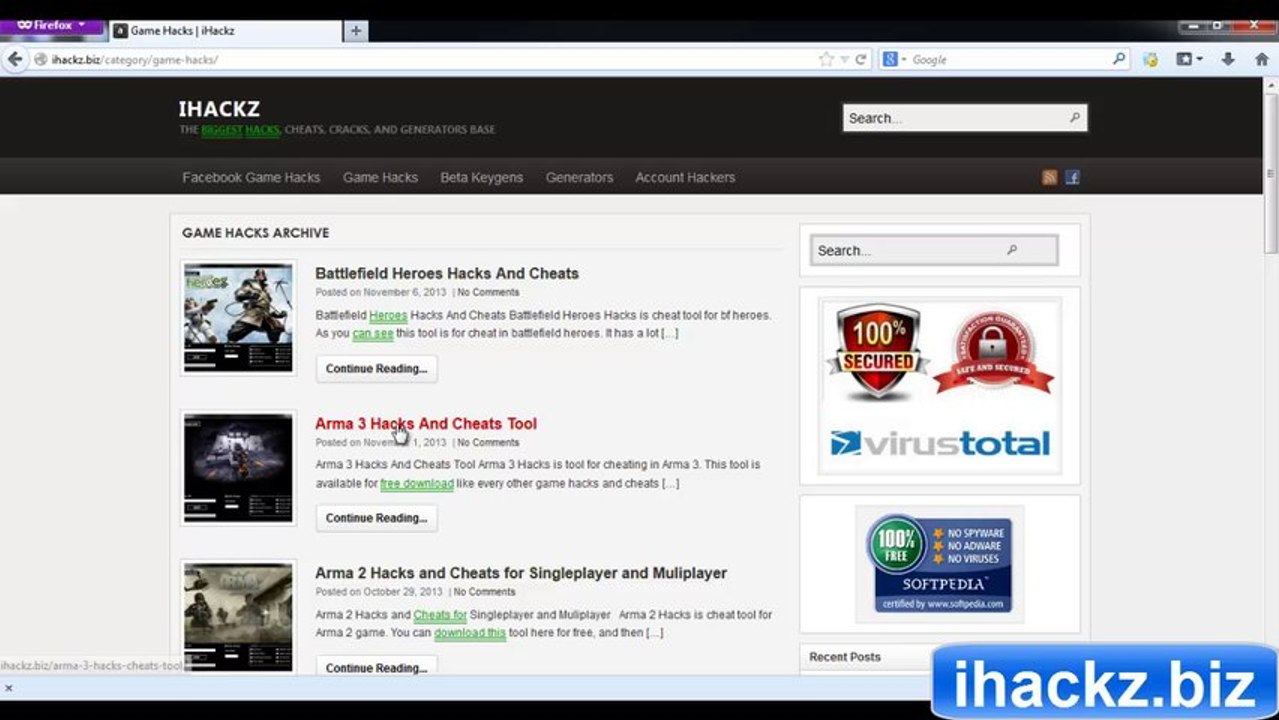Viewport: 1279px width, 720px height.
Task: Open No Comments link for Battlefield Heroes
Action: point(488,293)
